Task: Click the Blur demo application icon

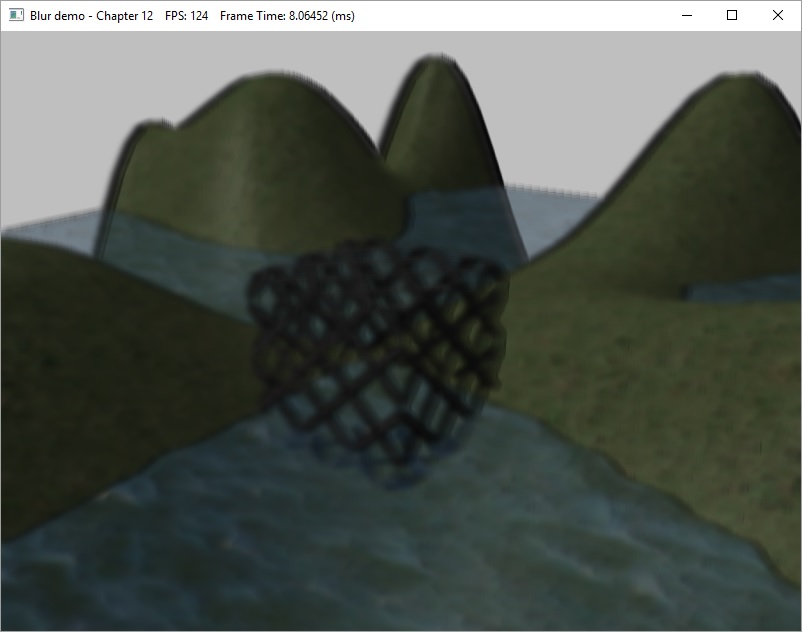Action: (16, 16)
